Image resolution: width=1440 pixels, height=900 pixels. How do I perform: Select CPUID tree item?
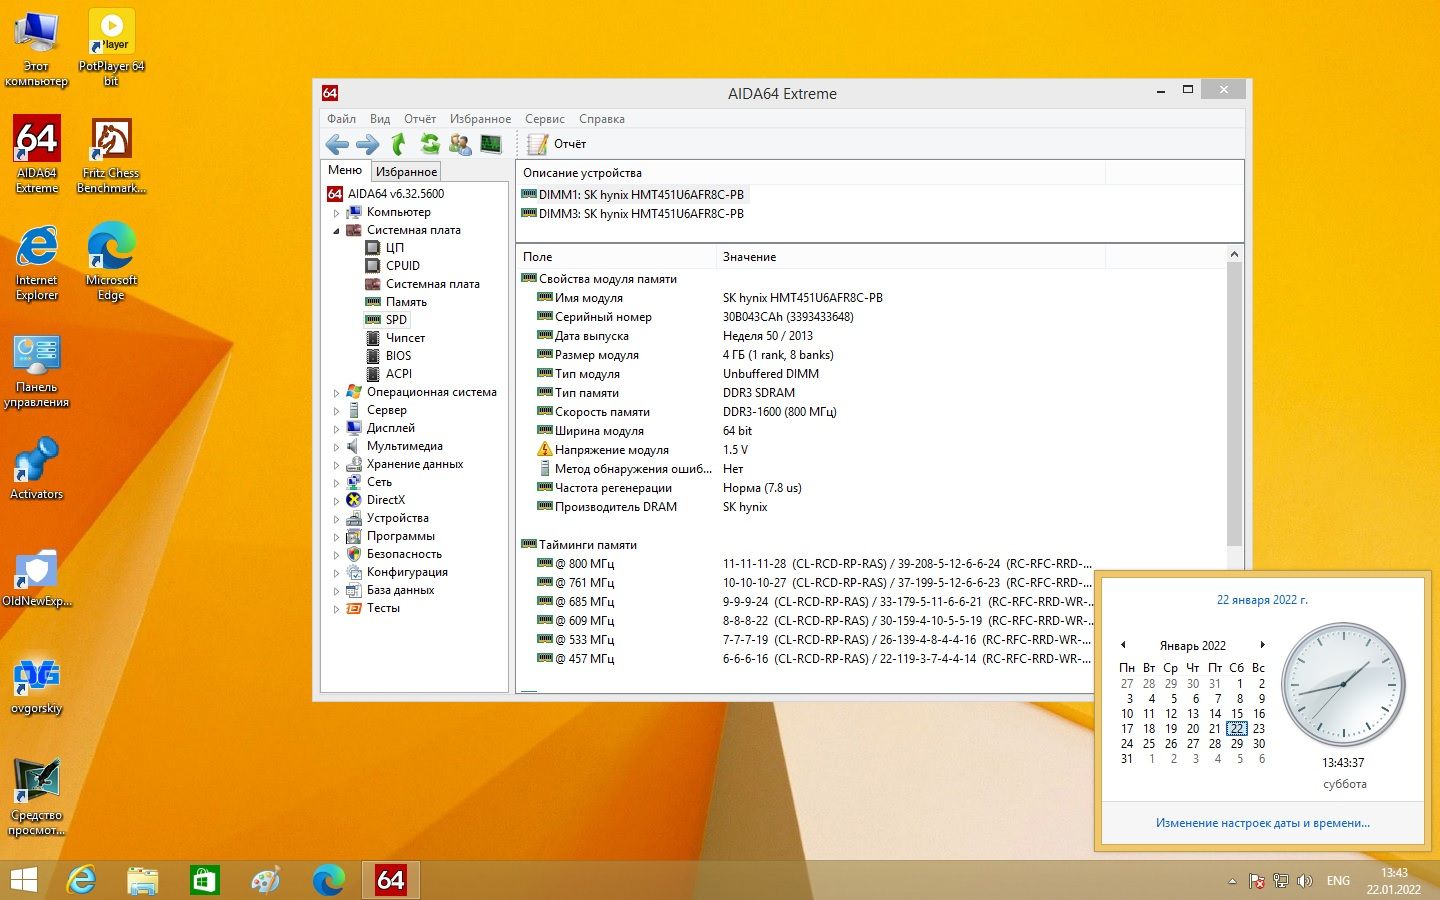[403, 266]
